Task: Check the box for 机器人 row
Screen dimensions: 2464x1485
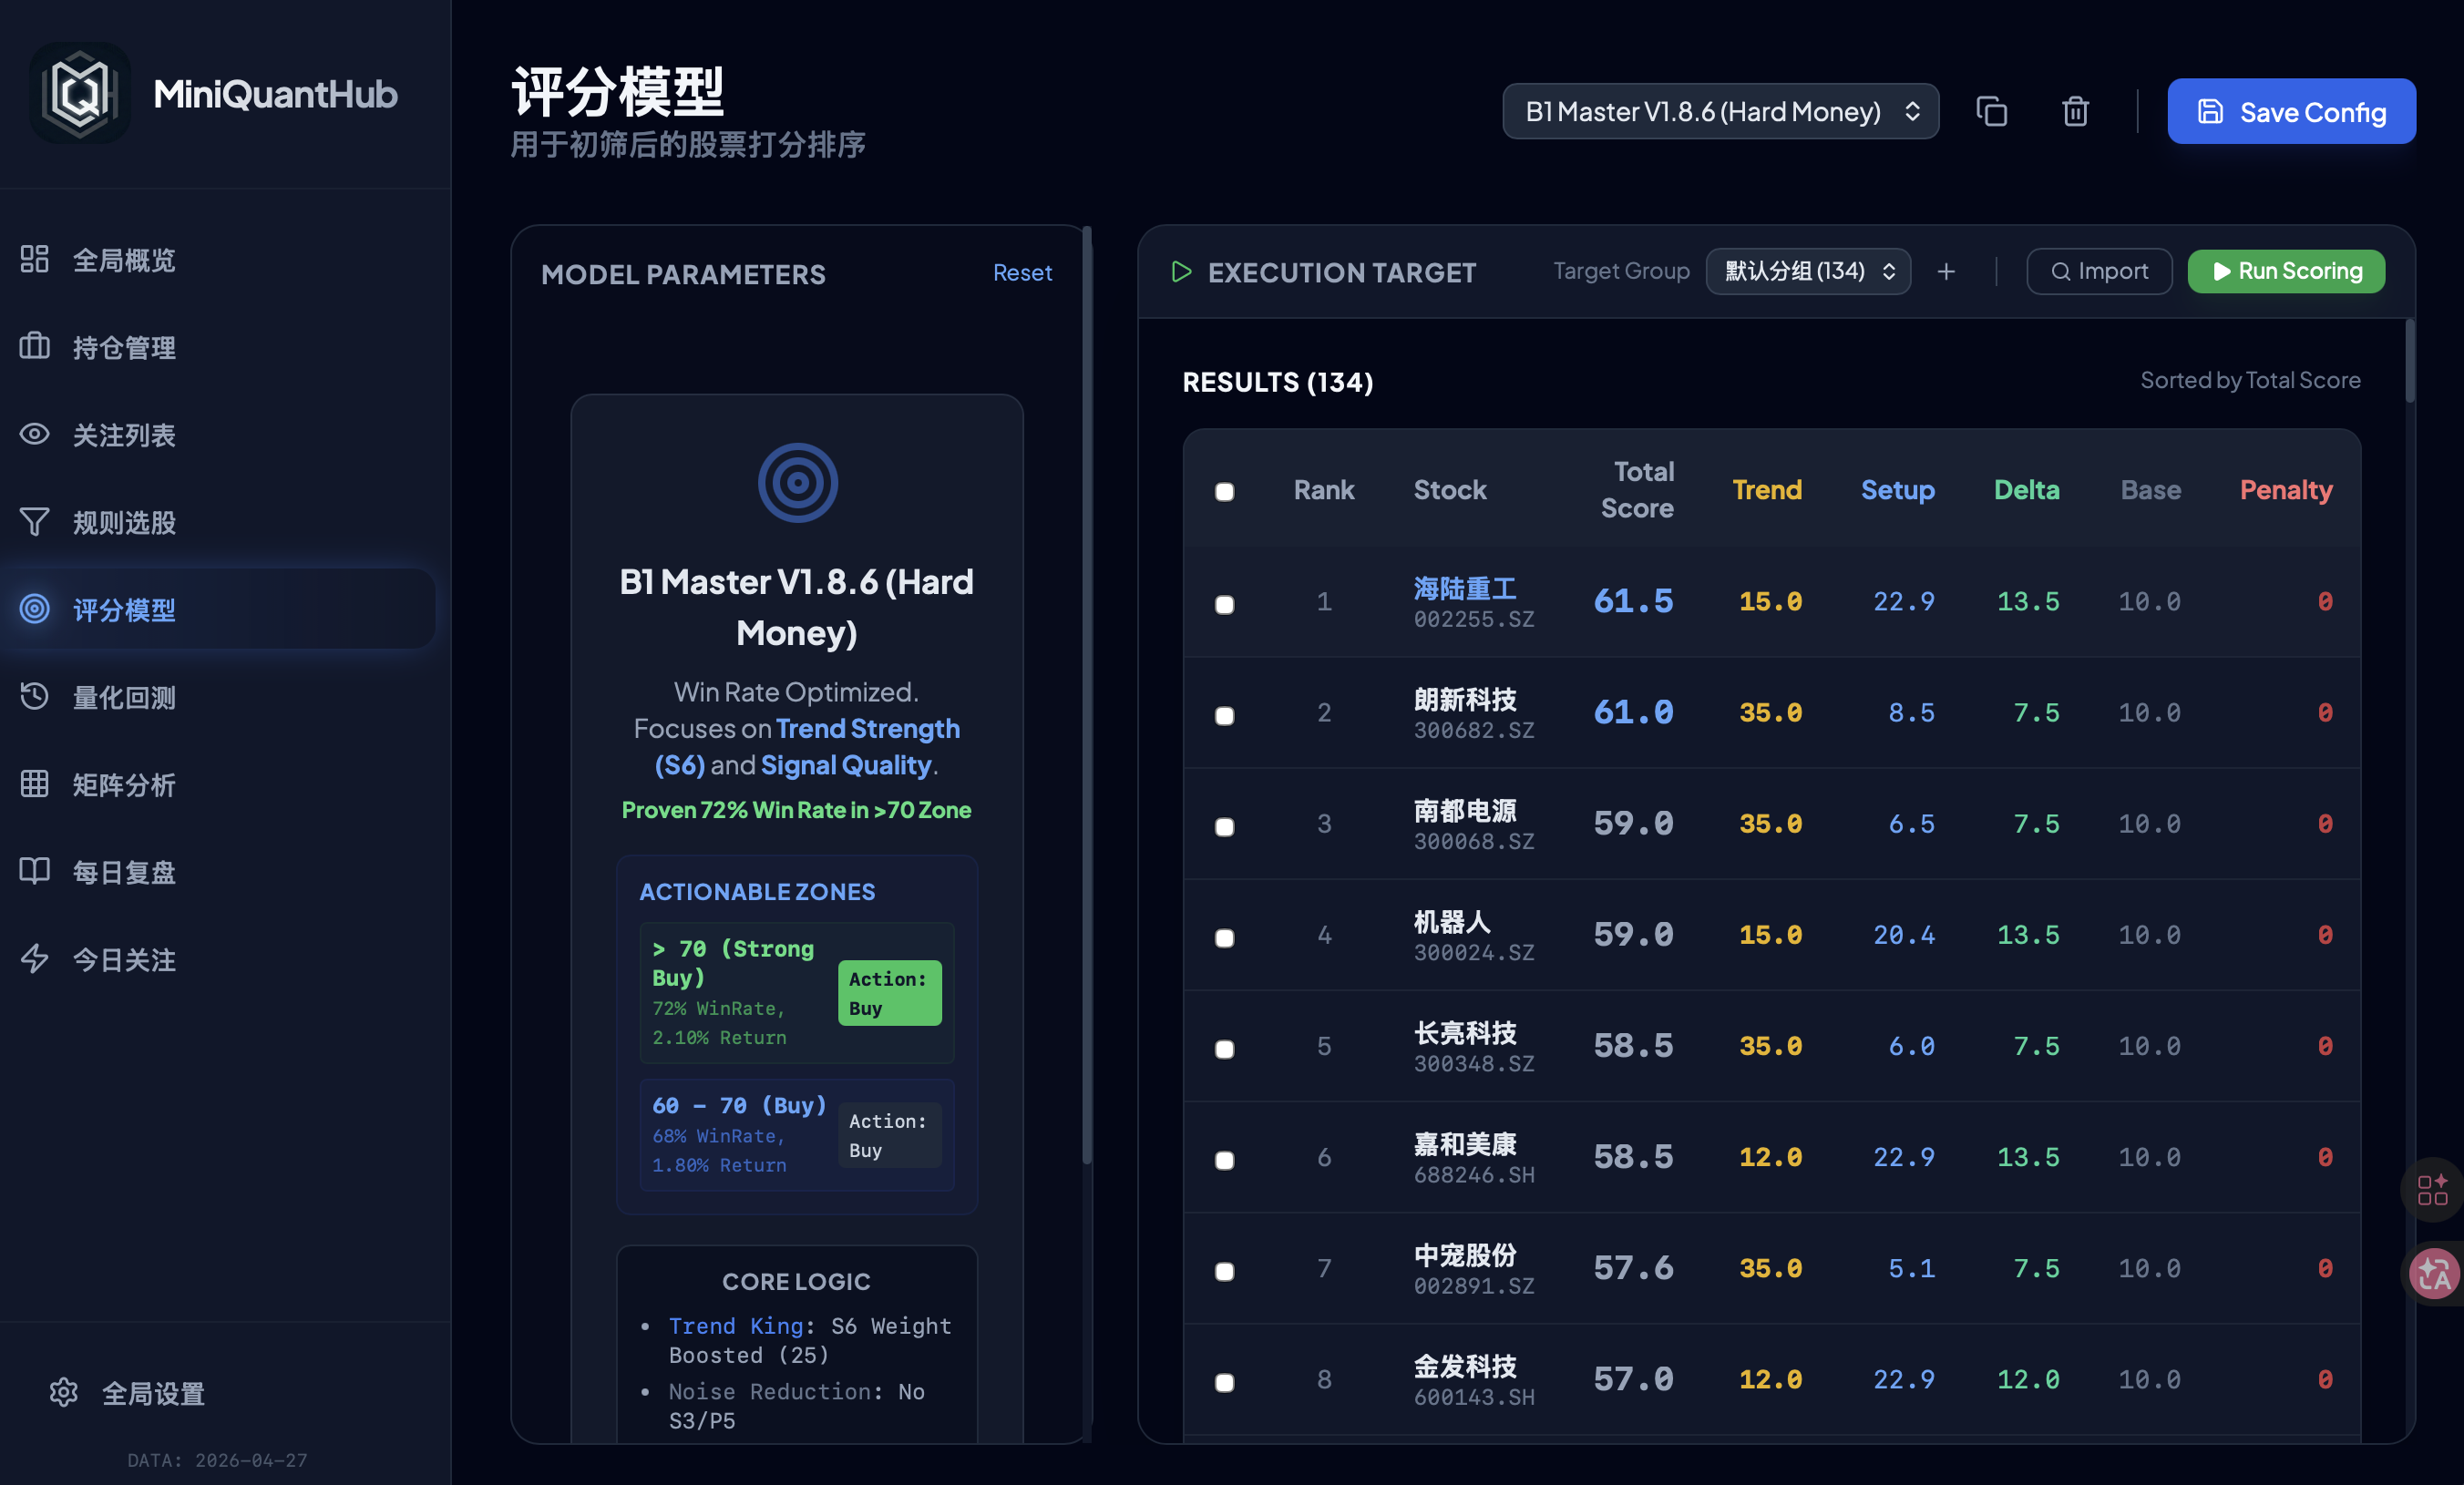Action: click(x=1224, y=937)
